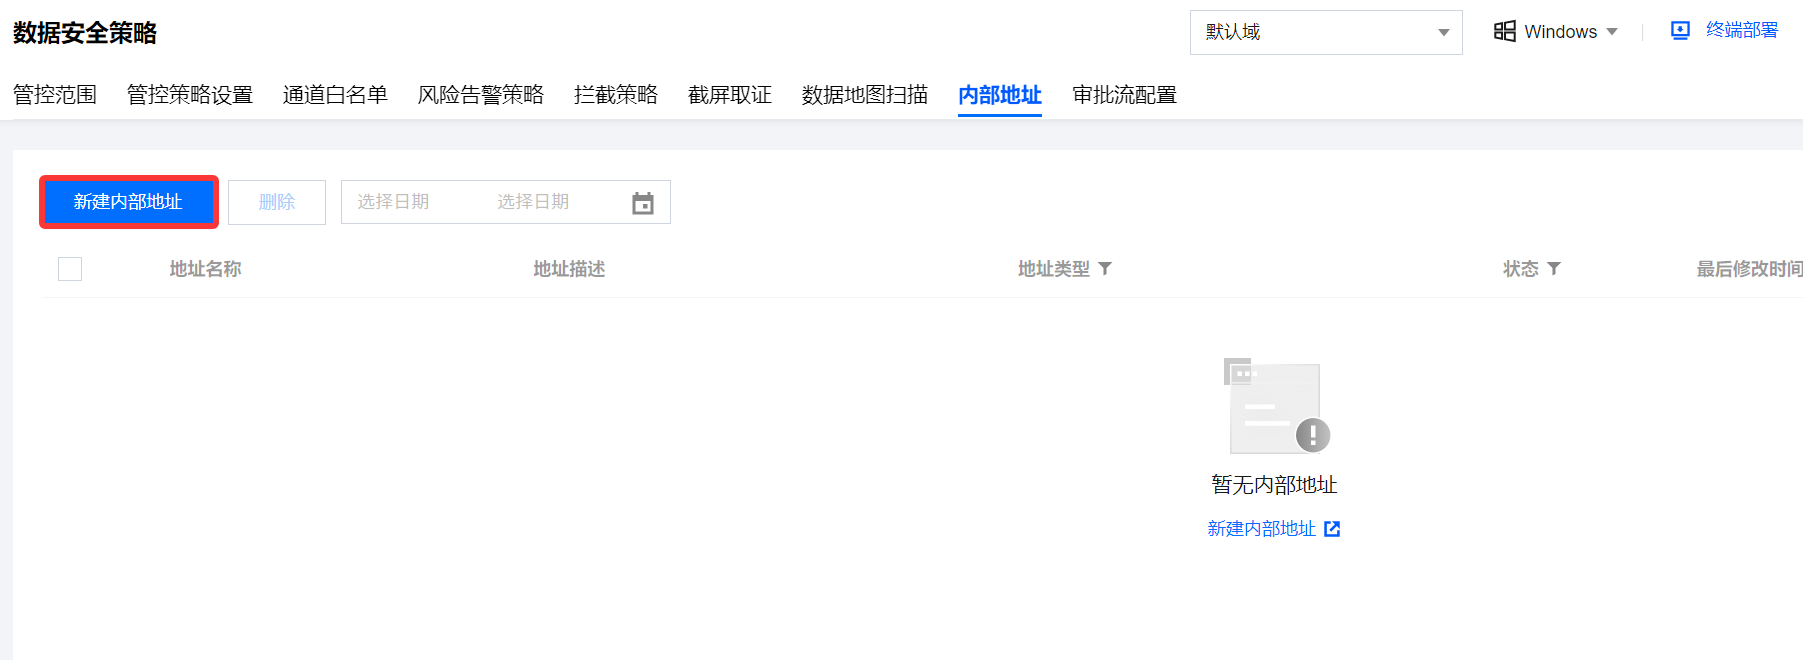Image resolution: width=1803 pixels, height=660 pixels.
Task: Click the calendar icon in date picker
Action: (642, 203)
